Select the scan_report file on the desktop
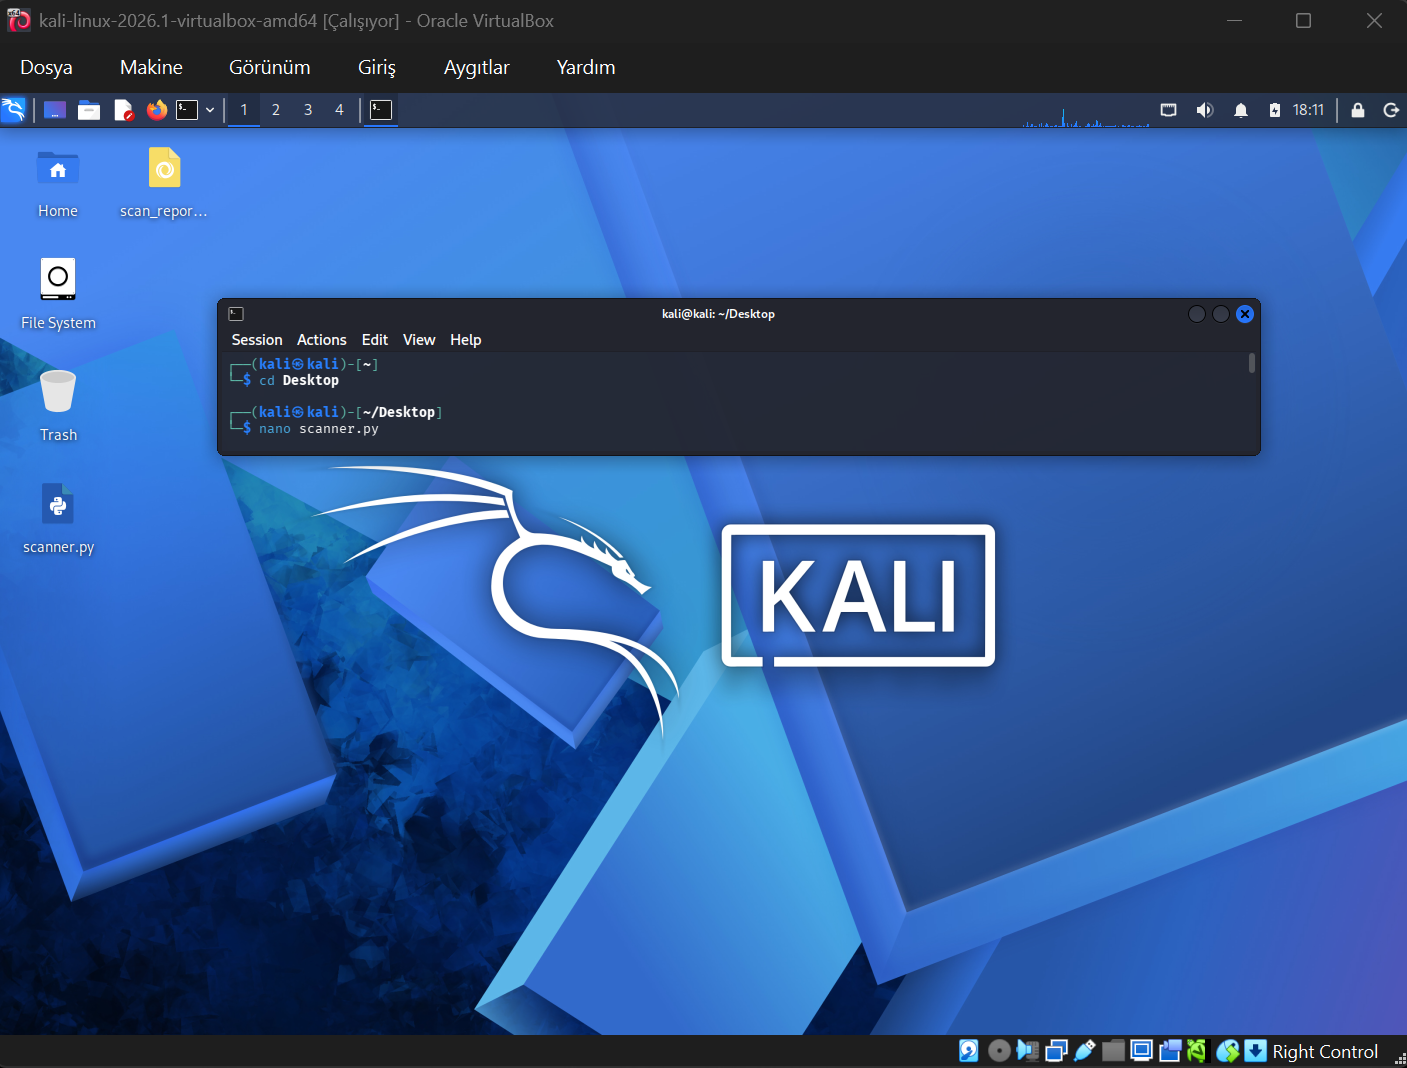 (164, 184)
